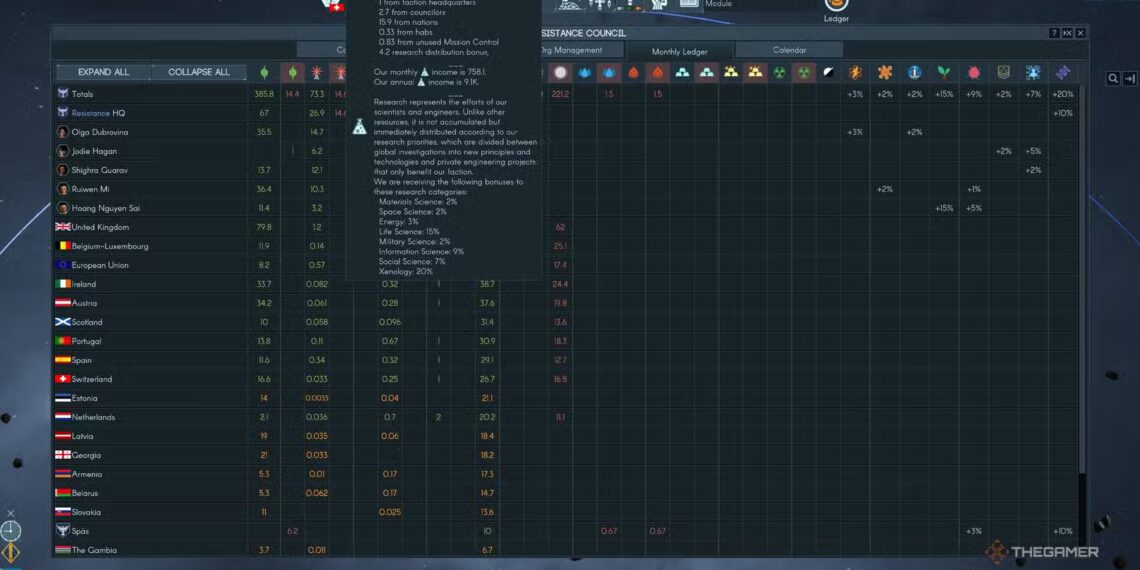Screen dimensions: 1140x570
Task: Click the Spain row flag icon
Action: (63, 360)
